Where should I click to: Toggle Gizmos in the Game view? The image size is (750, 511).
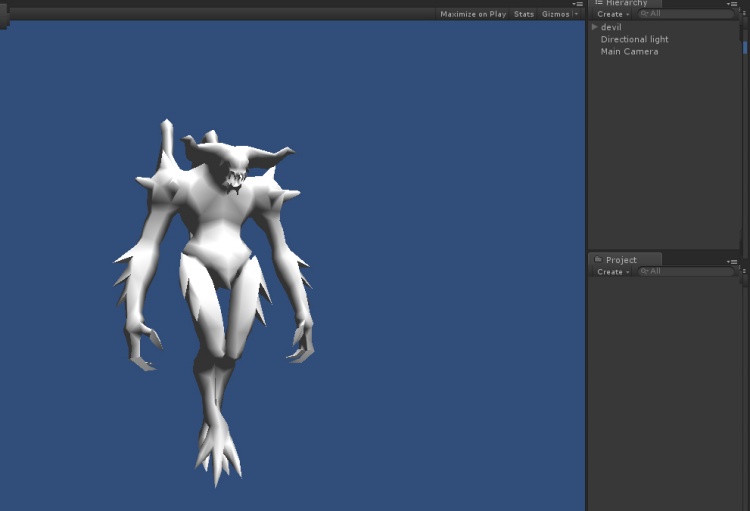554,14
